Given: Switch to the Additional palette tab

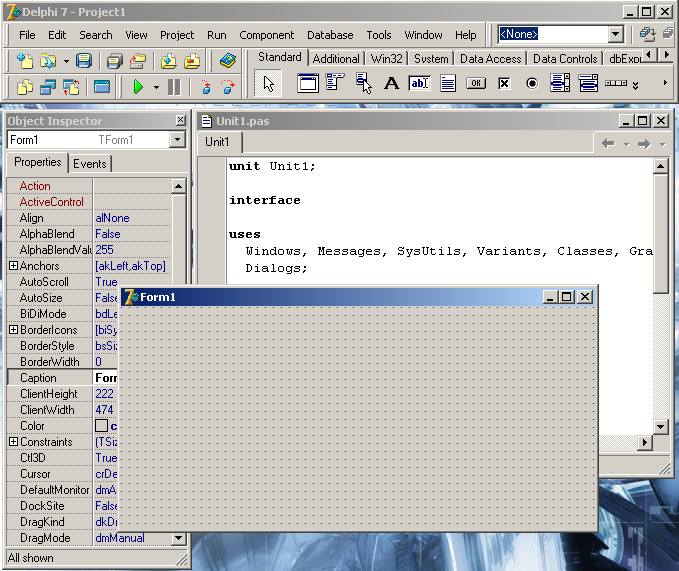Looking at the screenshot, I should [x=336, y=58].
